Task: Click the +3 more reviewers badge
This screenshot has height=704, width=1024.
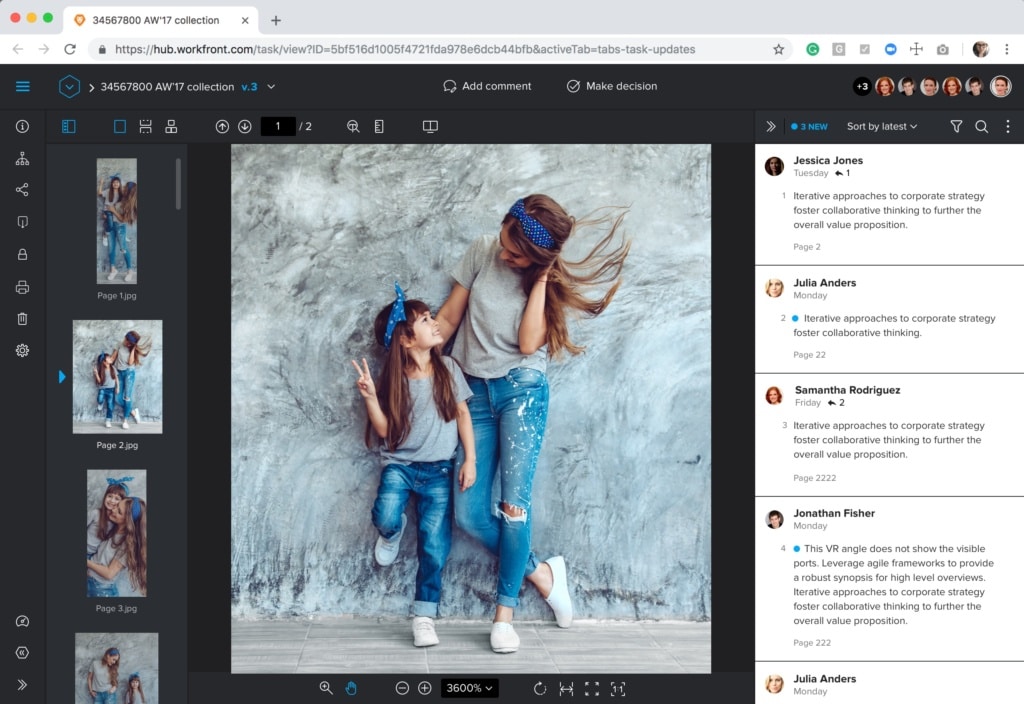Action: [862, 86]
